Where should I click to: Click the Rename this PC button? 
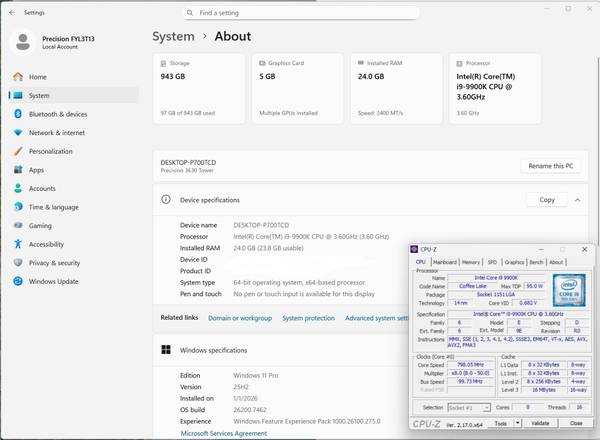point(550,165)
